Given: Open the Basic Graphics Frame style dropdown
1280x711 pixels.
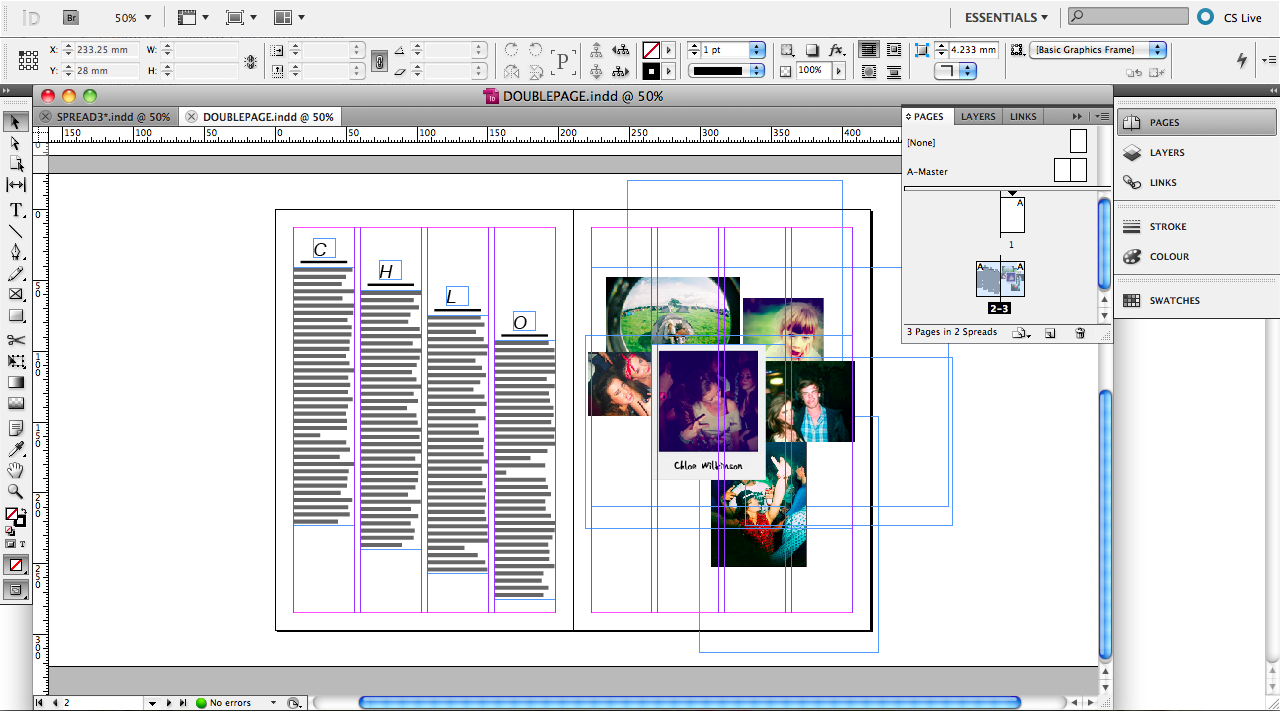Looking at the screenshot, I should tap(1157, 49).
